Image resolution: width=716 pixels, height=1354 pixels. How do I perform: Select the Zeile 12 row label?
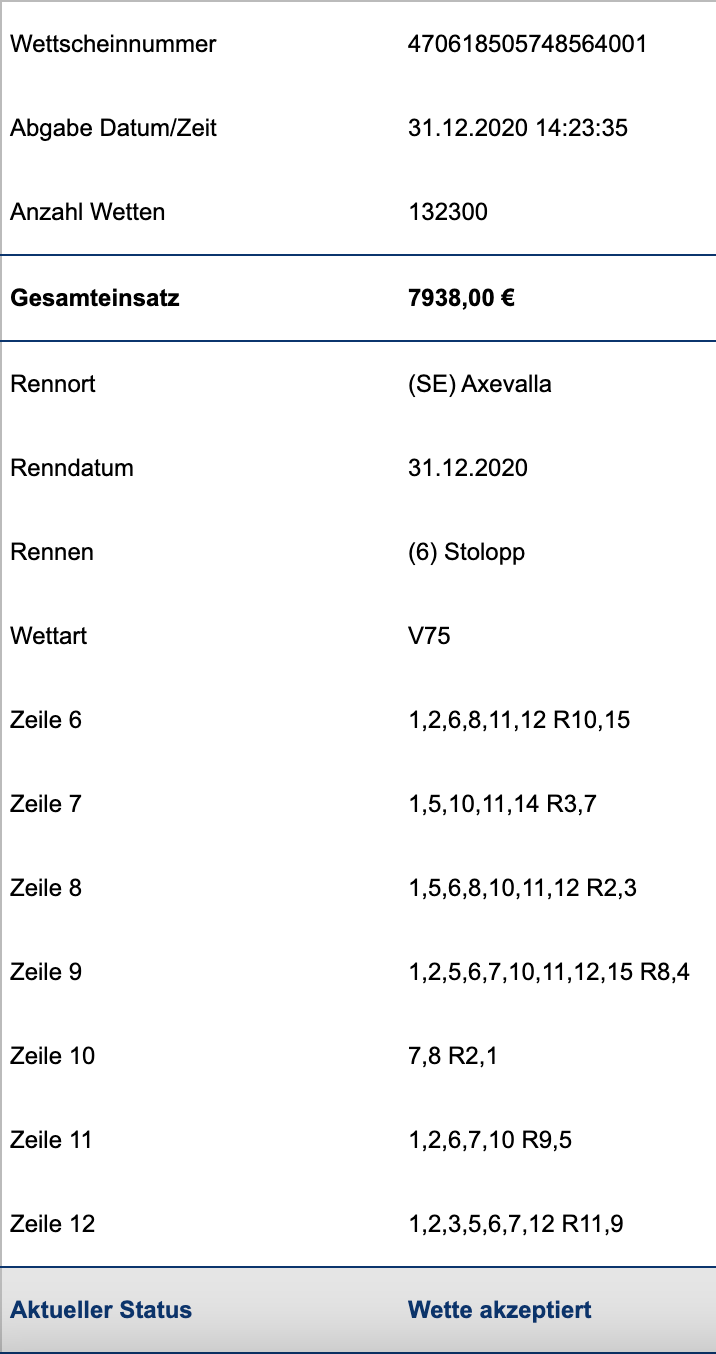click(x=52, y=1224)
